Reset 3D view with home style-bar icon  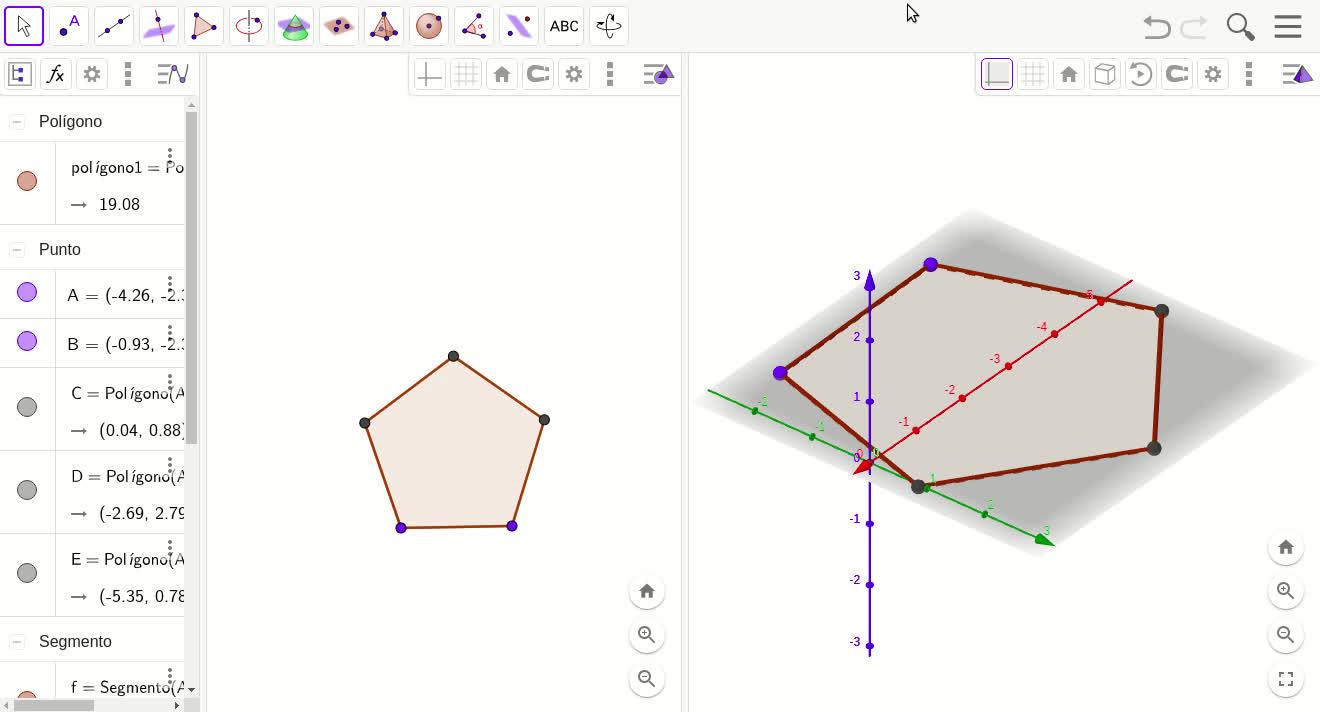[1069, 74]
